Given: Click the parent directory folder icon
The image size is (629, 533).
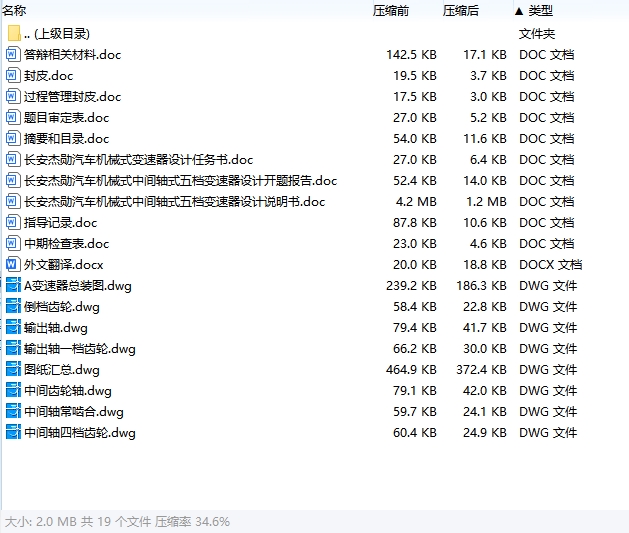Looking at the screenshot, I should [14, 33].
